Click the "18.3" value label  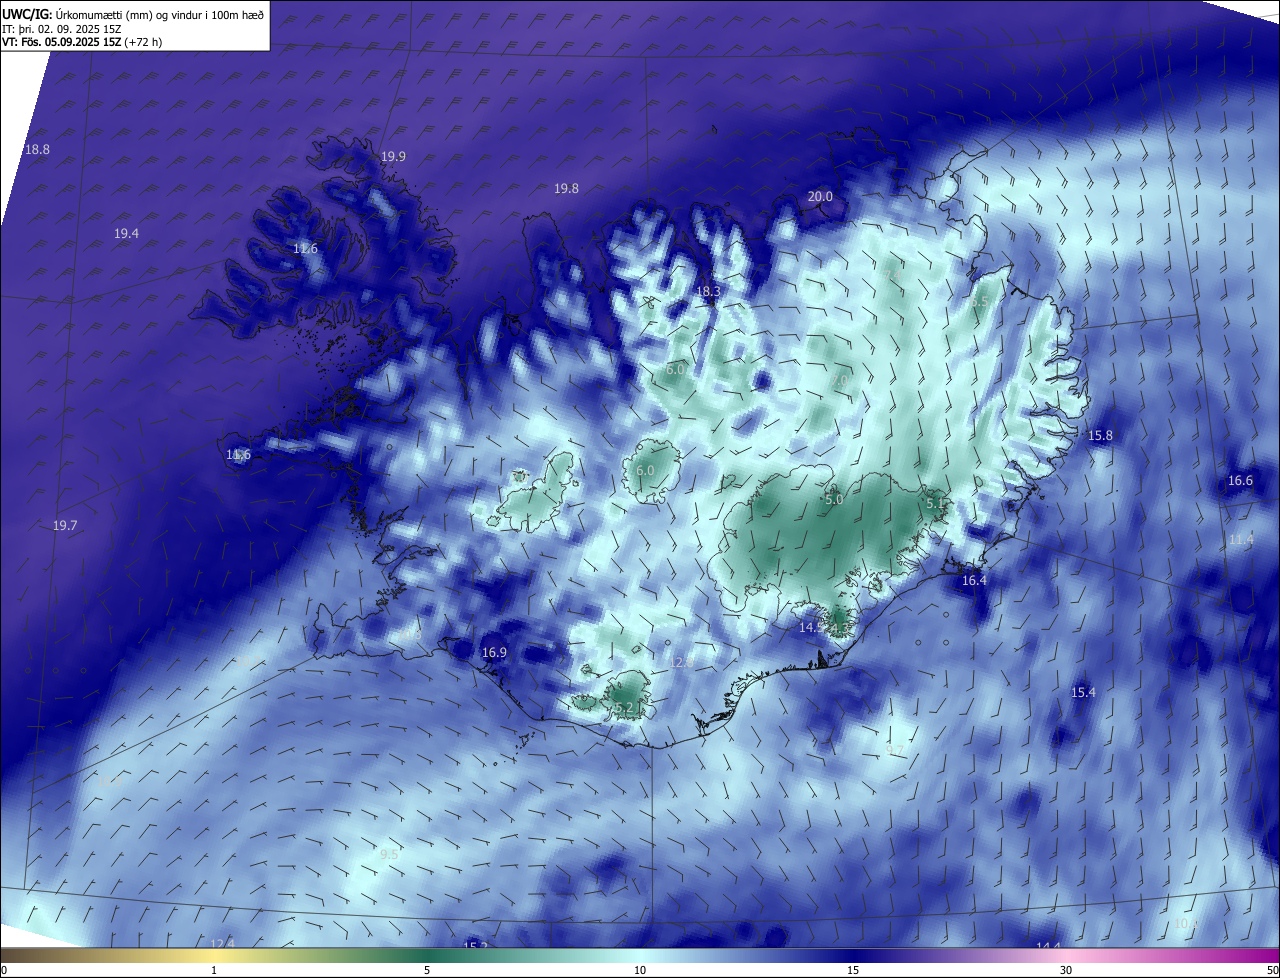[x=708, y=291]
